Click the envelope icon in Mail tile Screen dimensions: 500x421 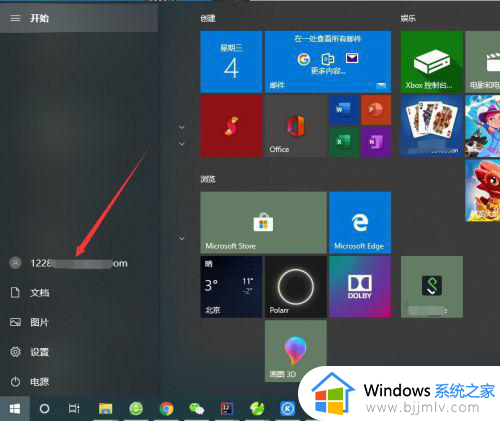tap(352, 58)
